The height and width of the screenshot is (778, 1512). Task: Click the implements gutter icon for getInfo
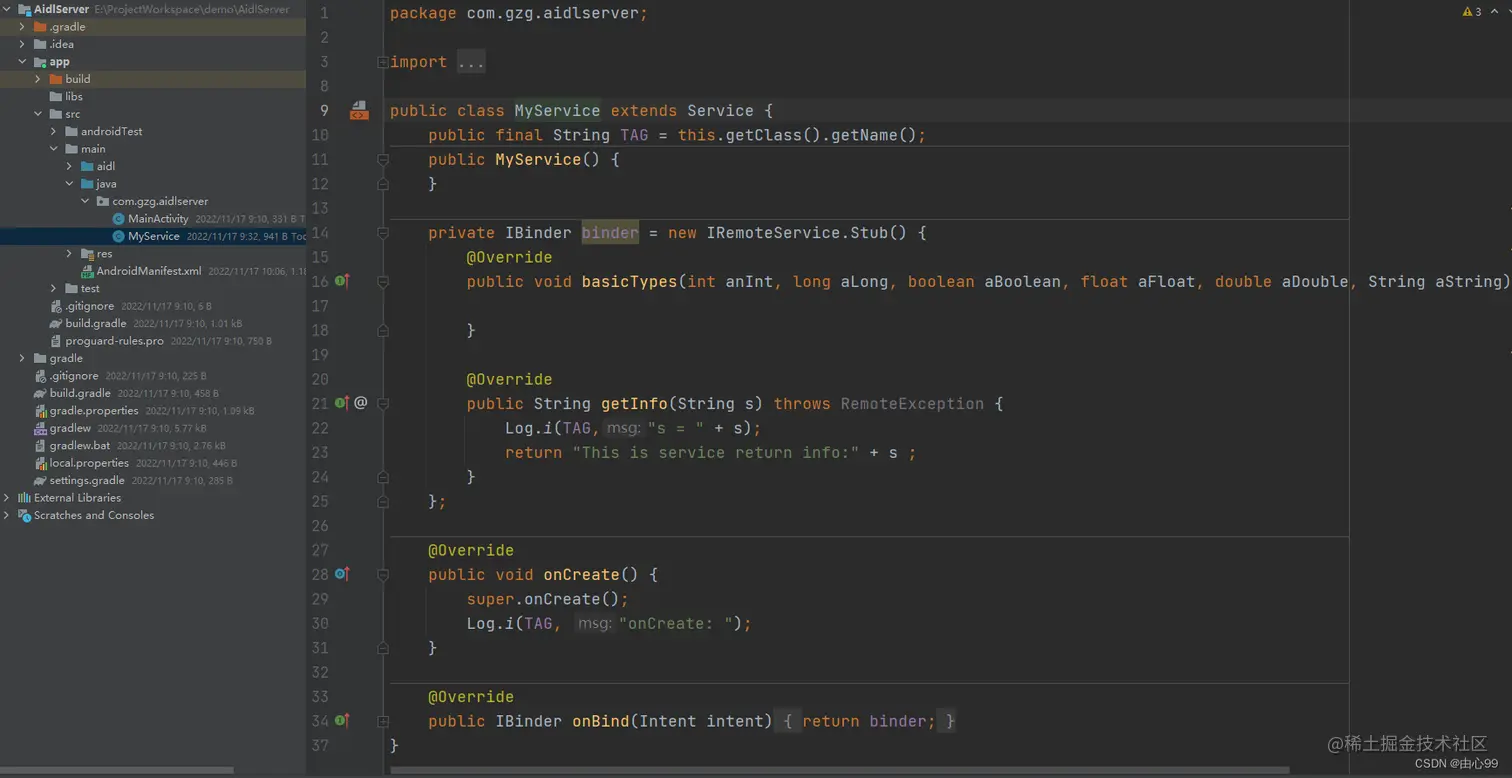[342, 403]
